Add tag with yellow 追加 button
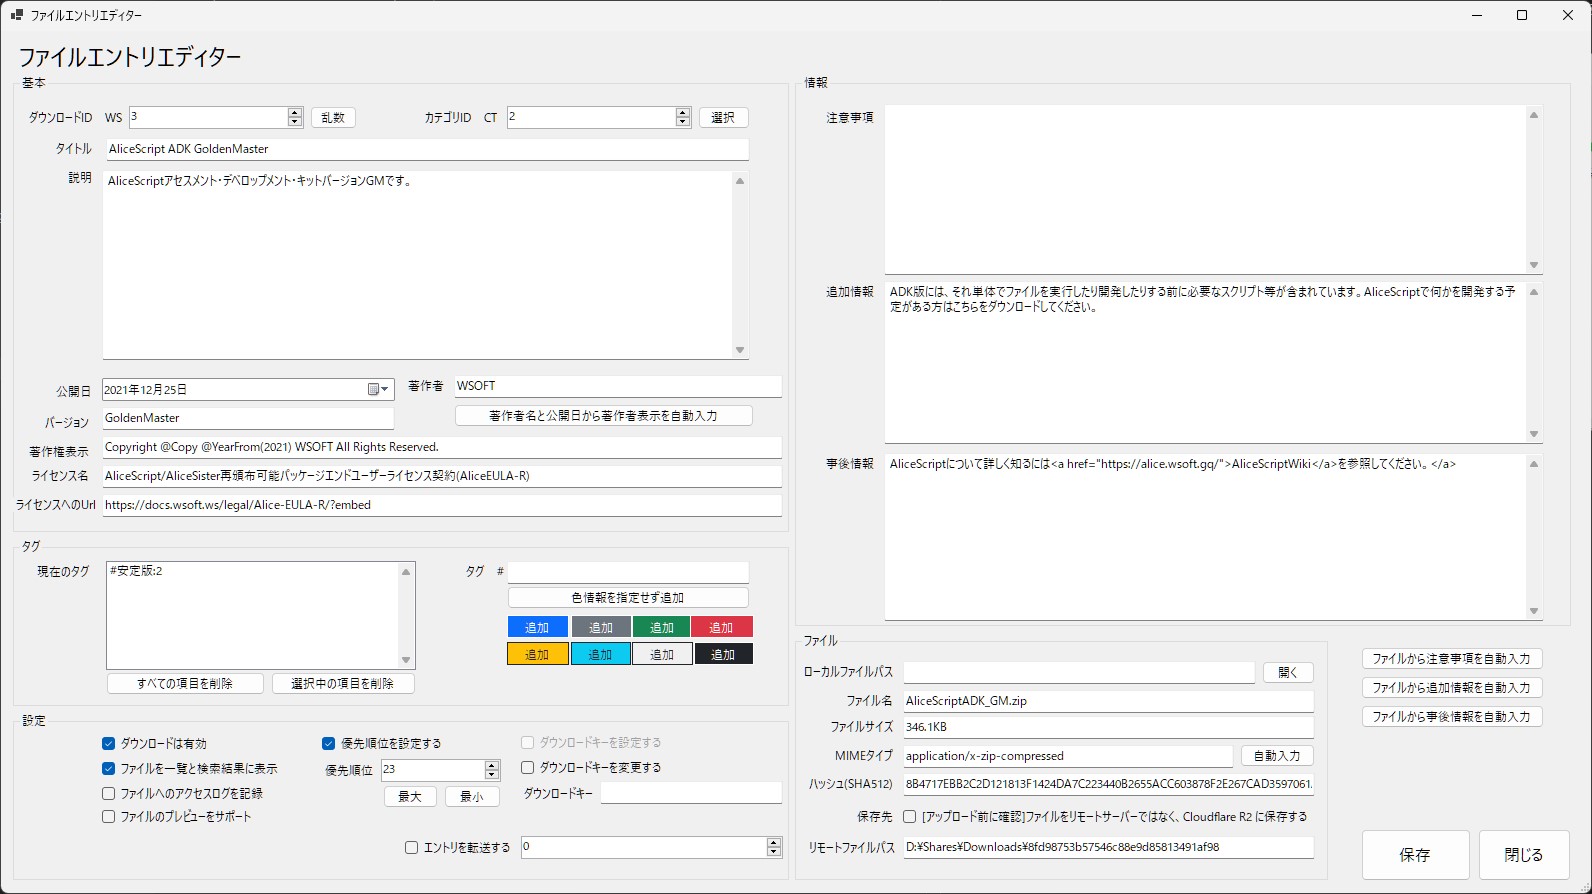The image size is (1592, 894). coord(538,655)
